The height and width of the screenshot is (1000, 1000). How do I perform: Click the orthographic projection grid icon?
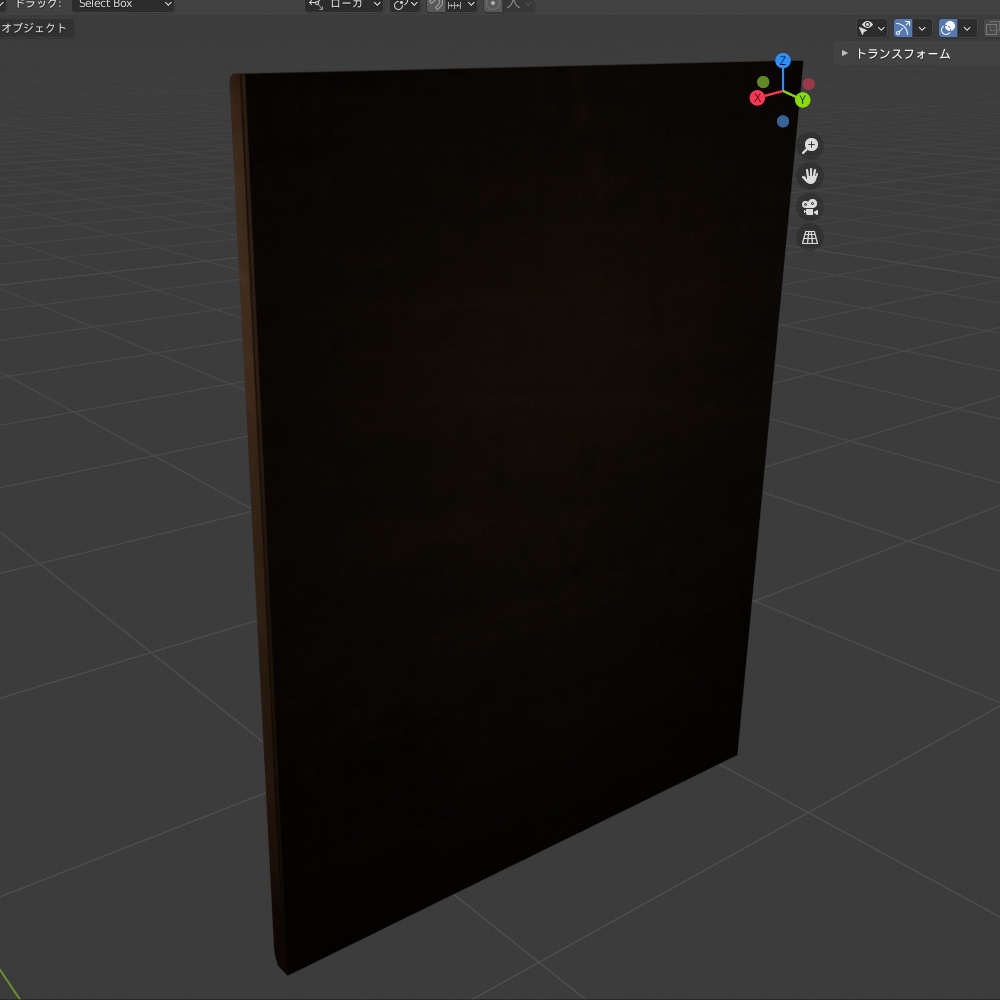click(809, 237)
